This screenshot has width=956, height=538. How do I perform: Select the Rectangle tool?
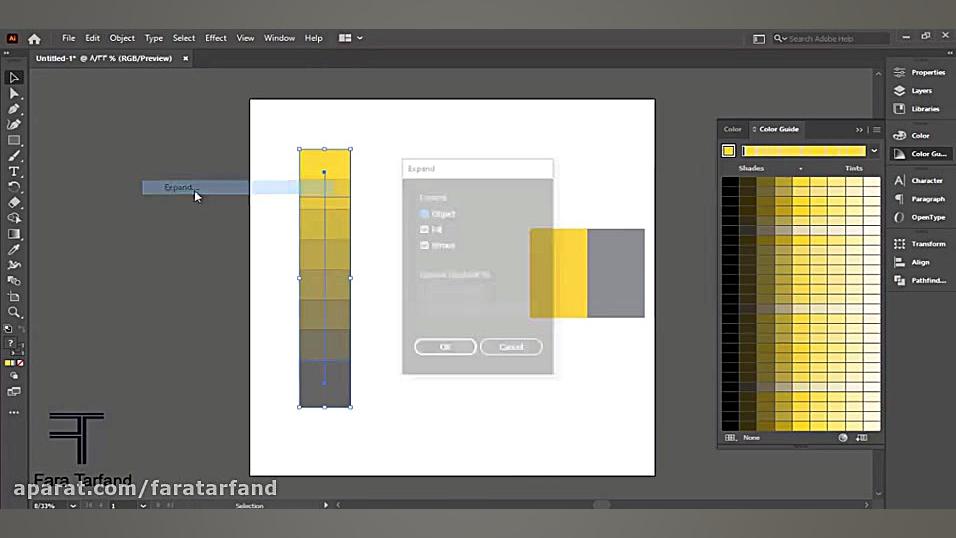13,140
